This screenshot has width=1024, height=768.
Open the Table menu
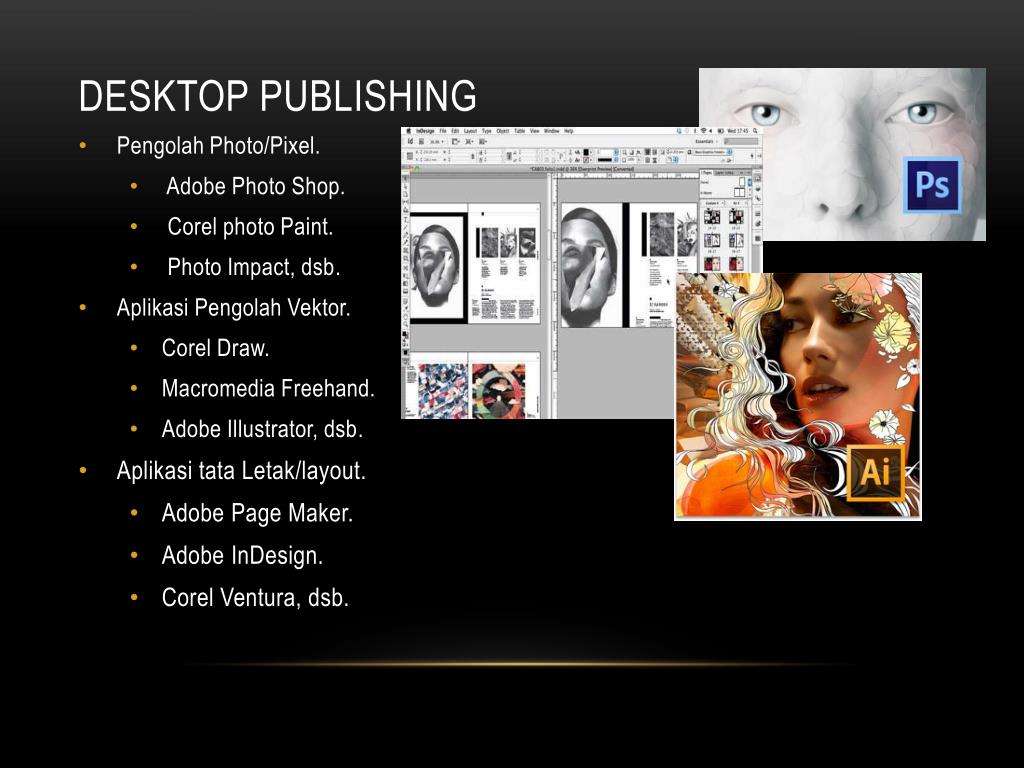(x=520, y=131)
